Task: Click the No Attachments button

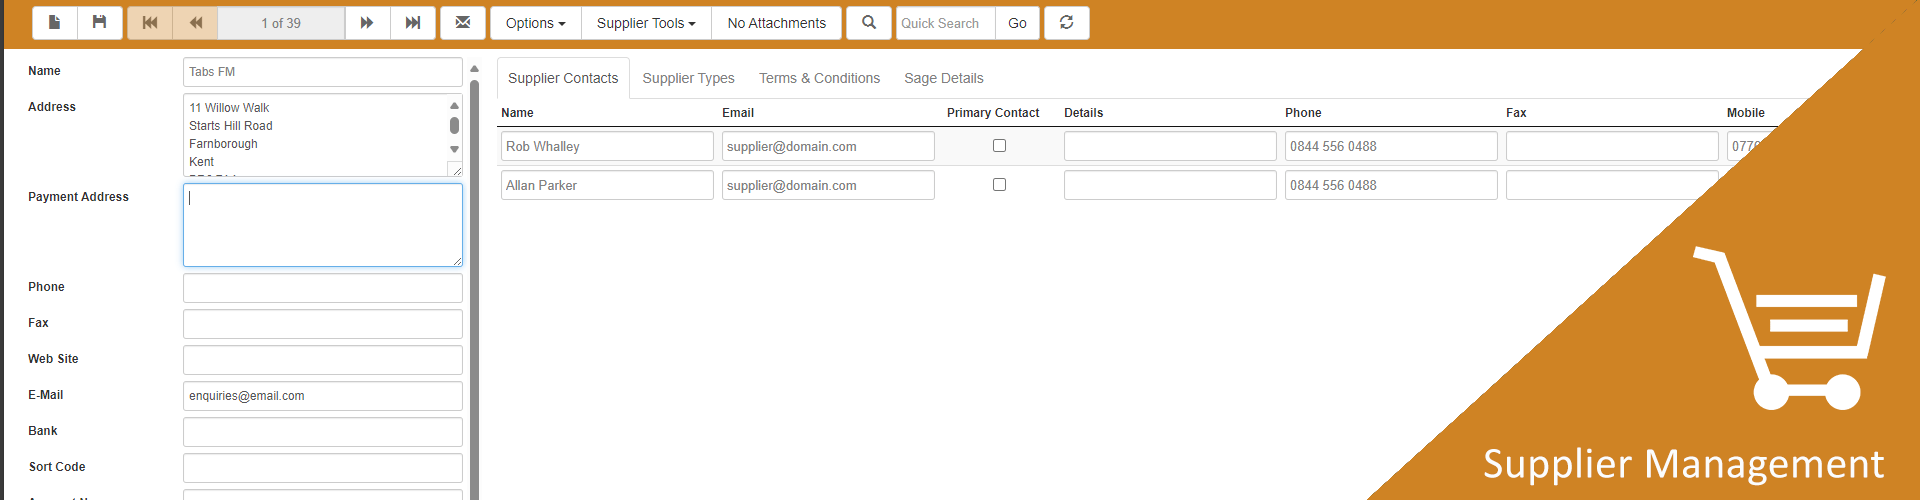Action: 777,23
